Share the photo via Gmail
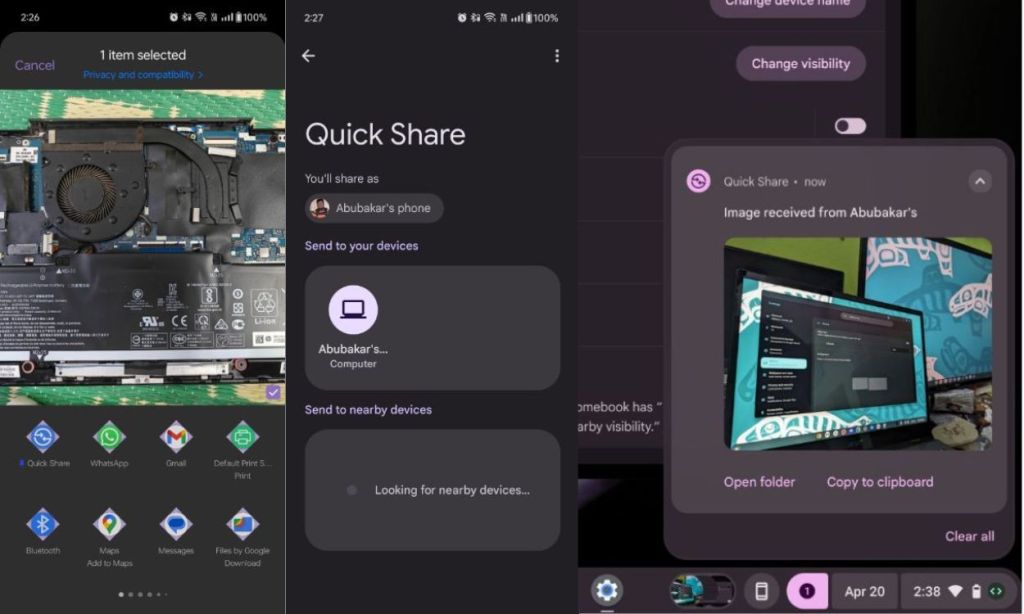The width and height of the screenshot is (1024, 614). (x=176, y=437)
